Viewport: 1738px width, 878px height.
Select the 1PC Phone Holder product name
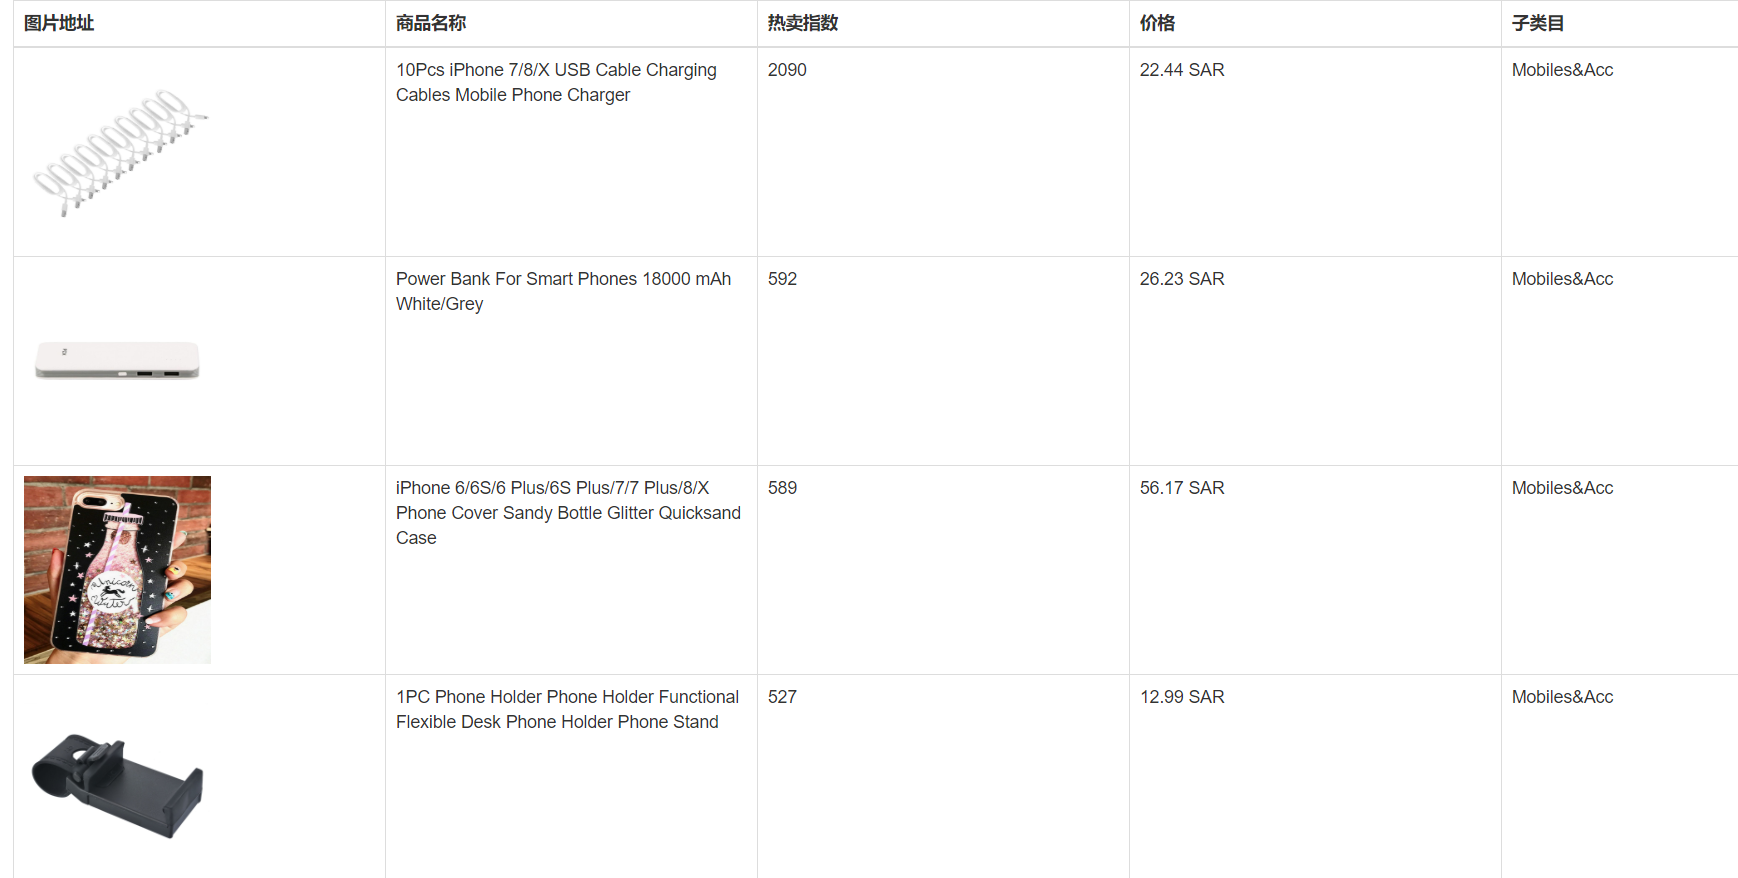point(567,709)
